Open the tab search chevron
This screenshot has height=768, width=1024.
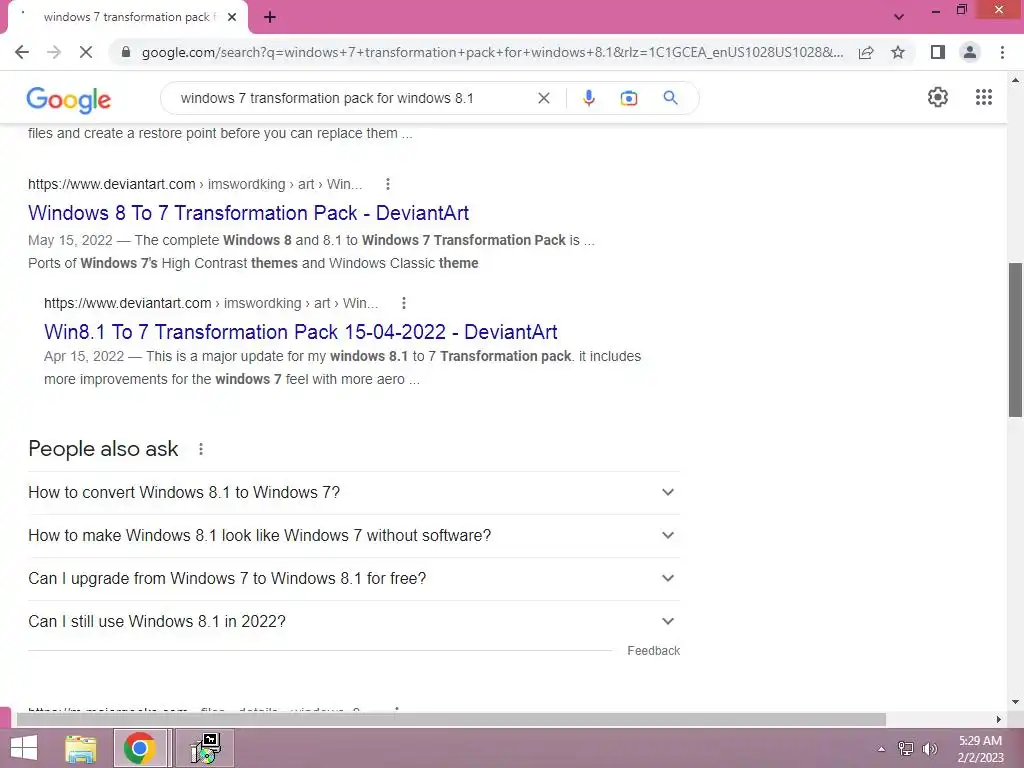coord(899,17)
